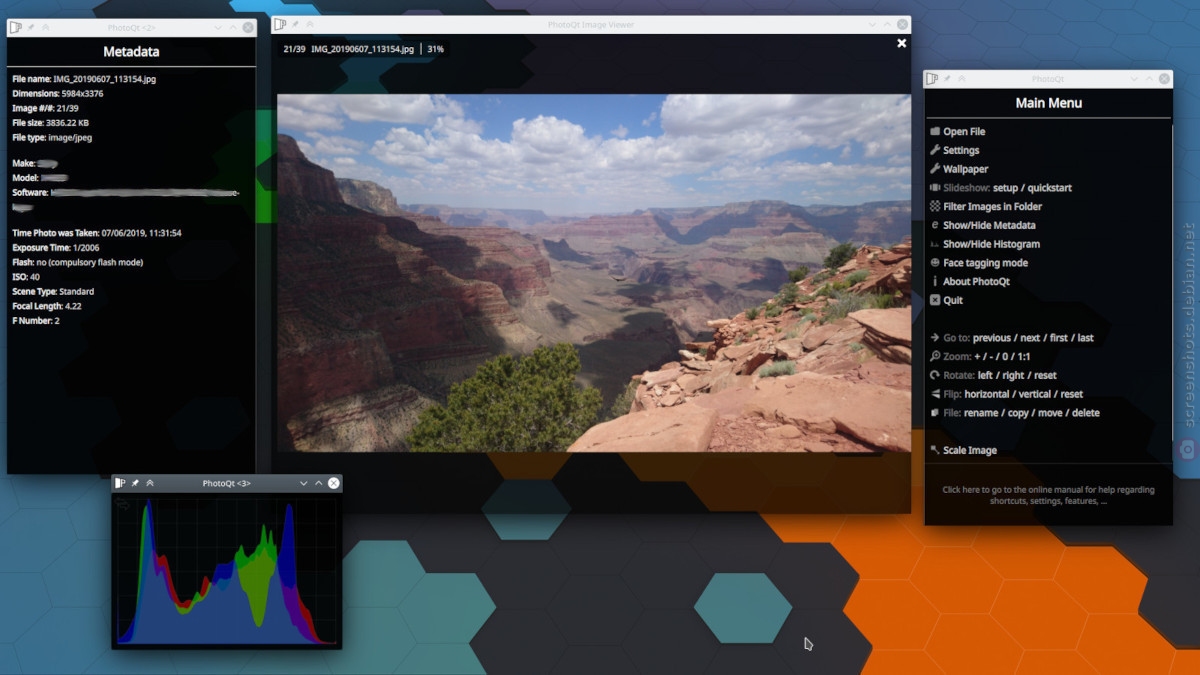Zoom in with the + link
The height and width of the screenshot is (675, 1200).
coord(977,357)
